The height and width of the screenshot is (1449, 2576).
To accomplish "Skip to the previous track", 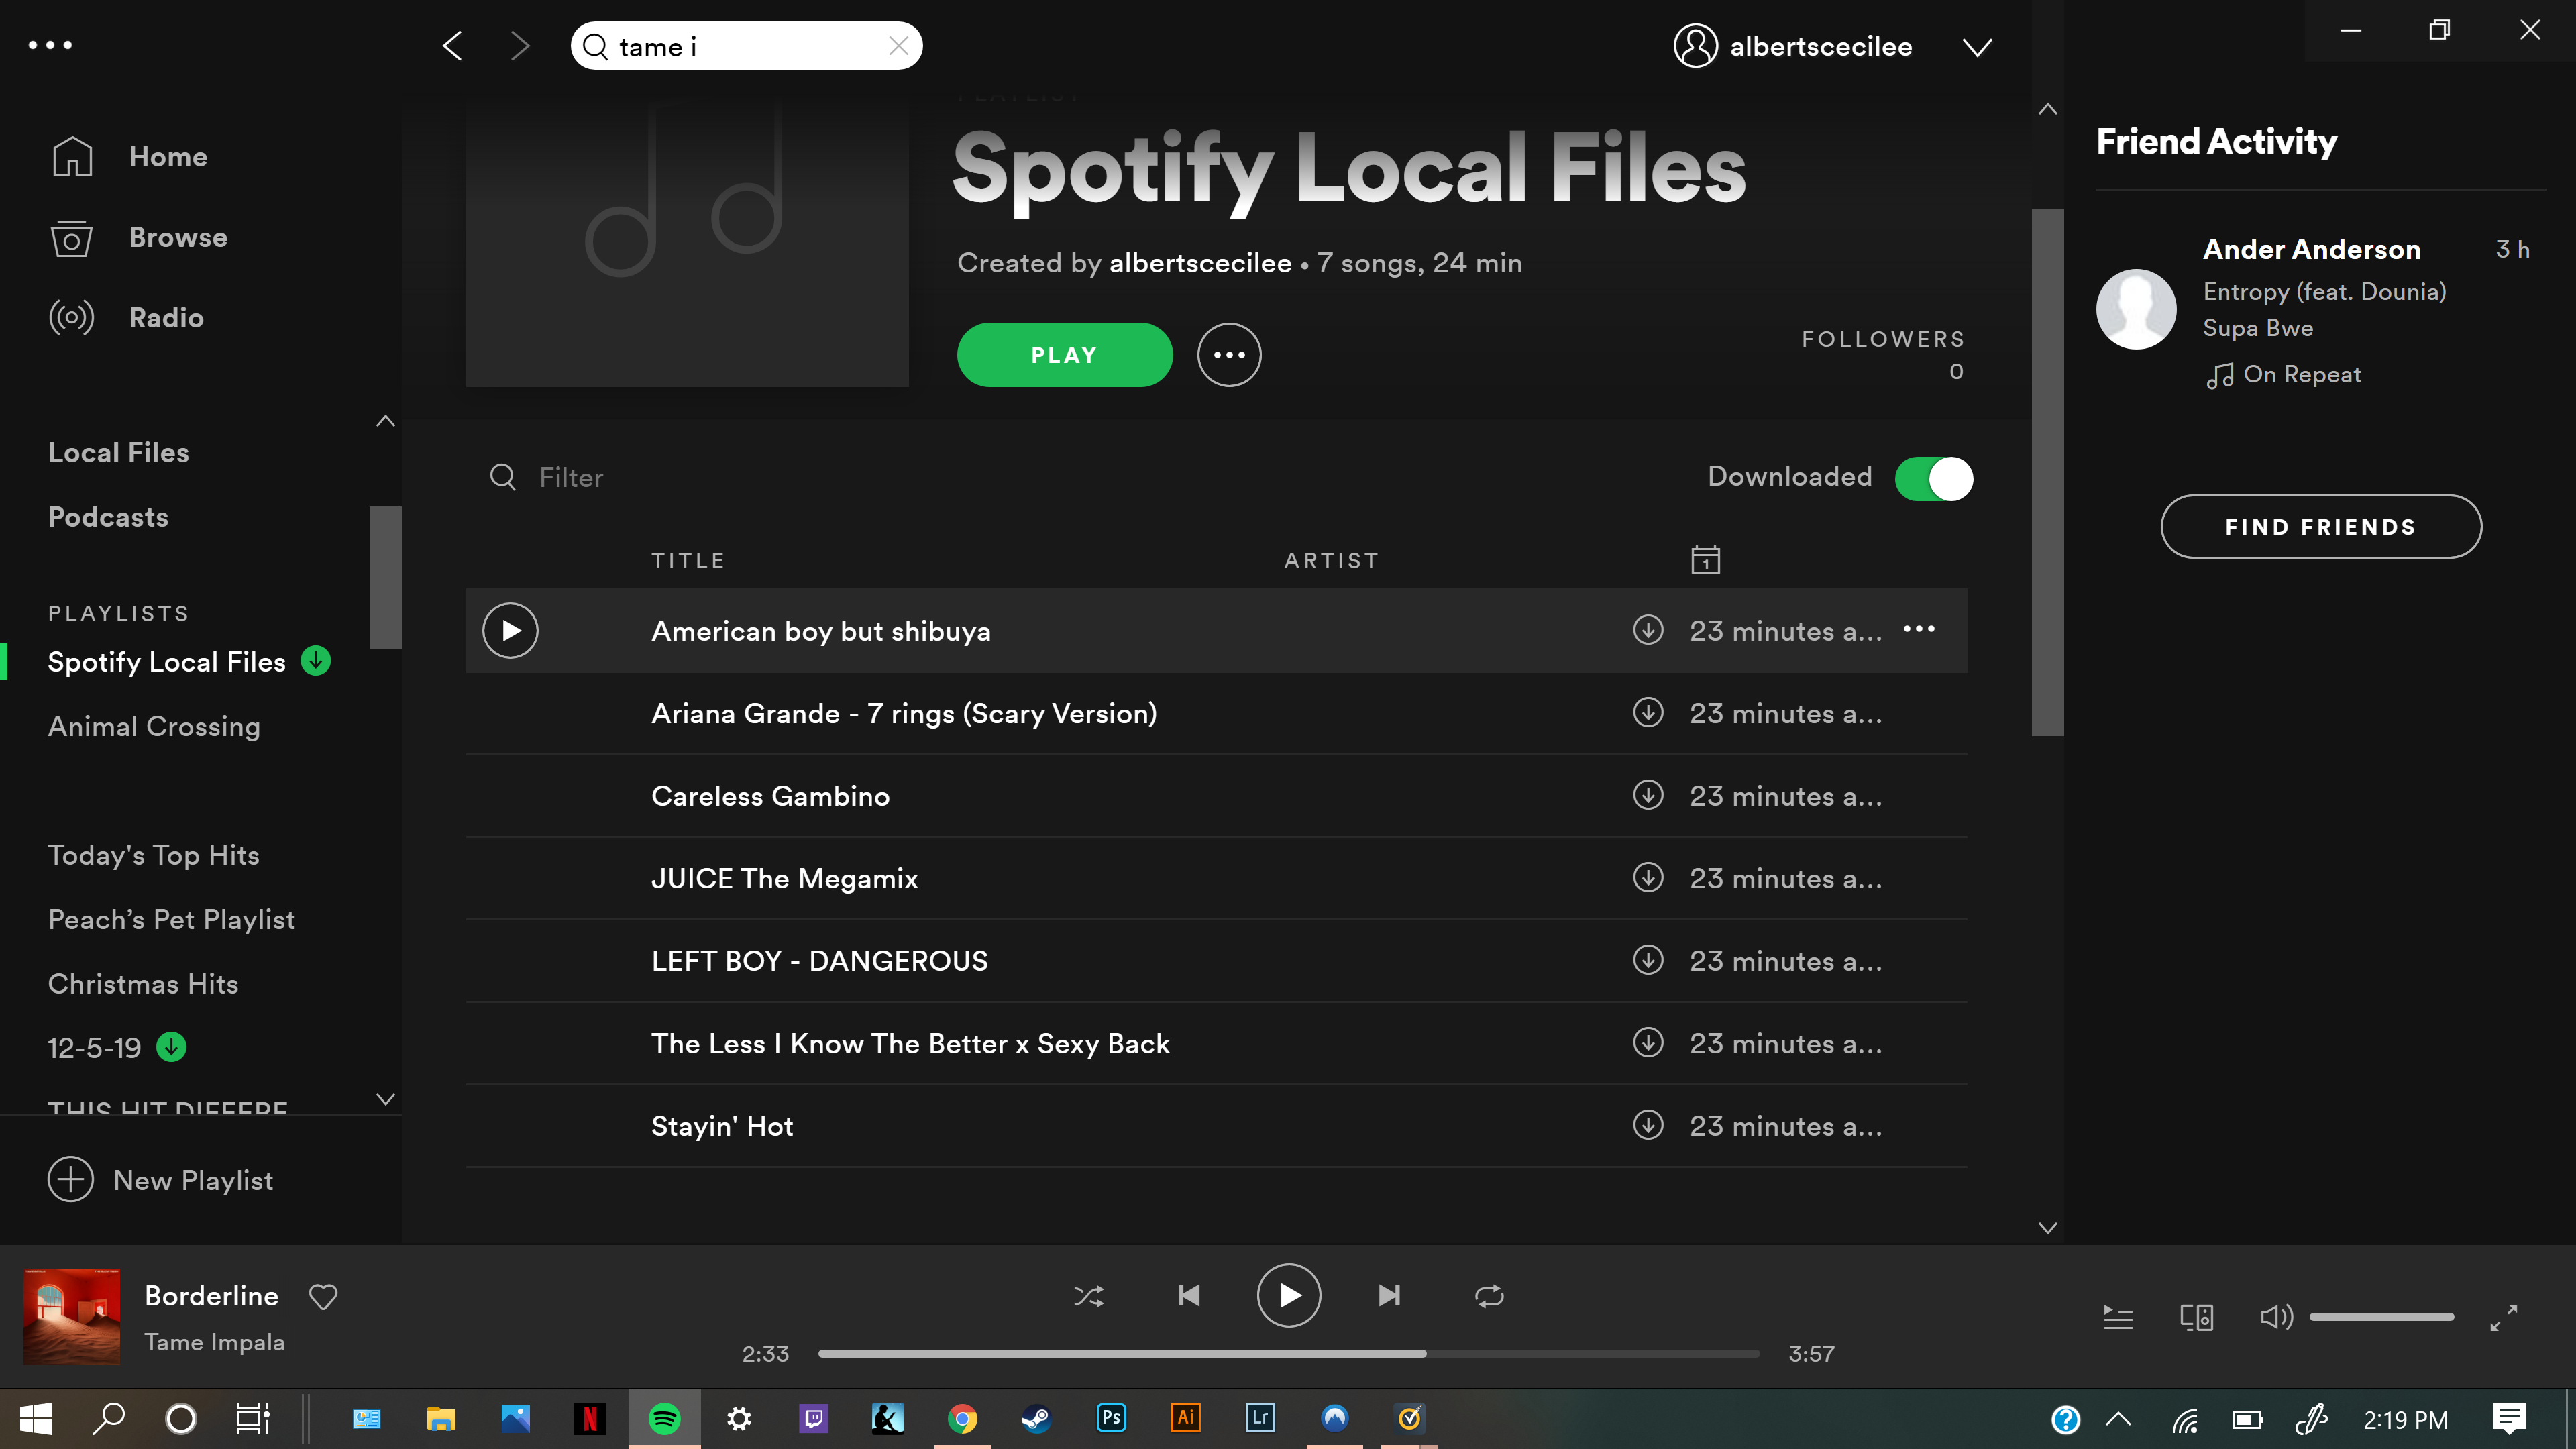I will 1189,1296.
